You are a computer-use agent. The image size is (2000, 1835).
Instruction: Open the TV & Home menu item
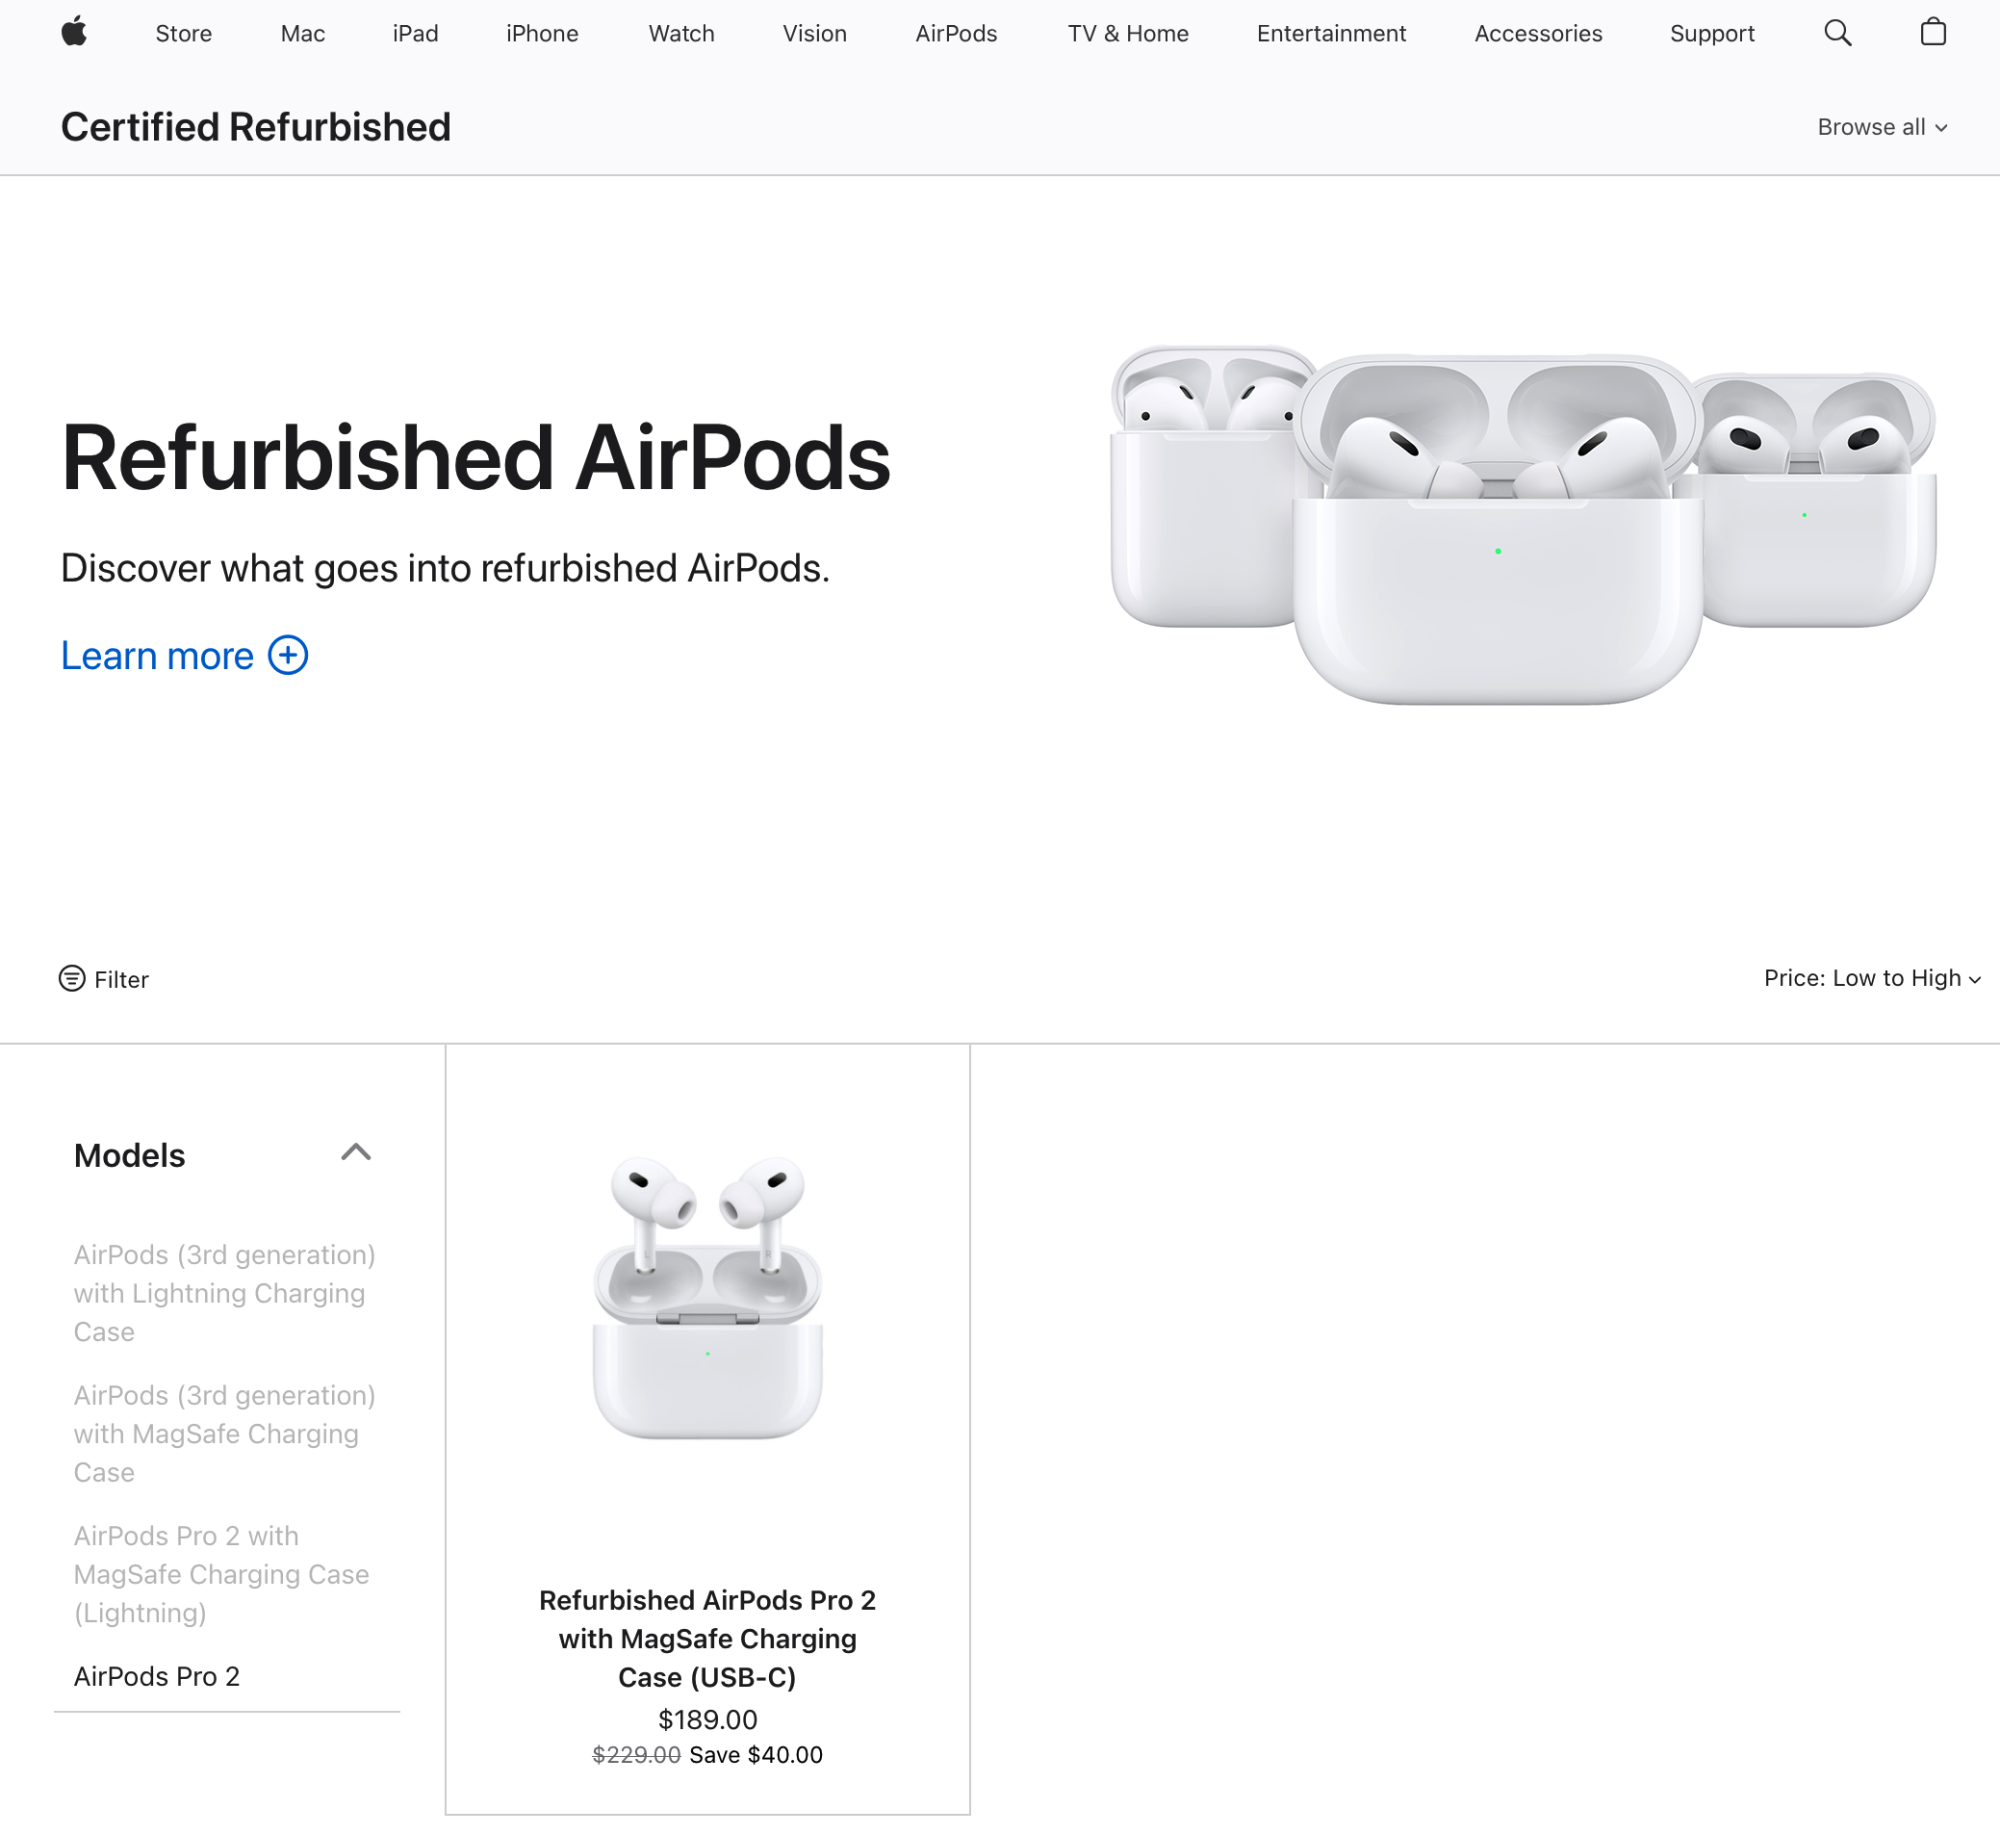1128,33
